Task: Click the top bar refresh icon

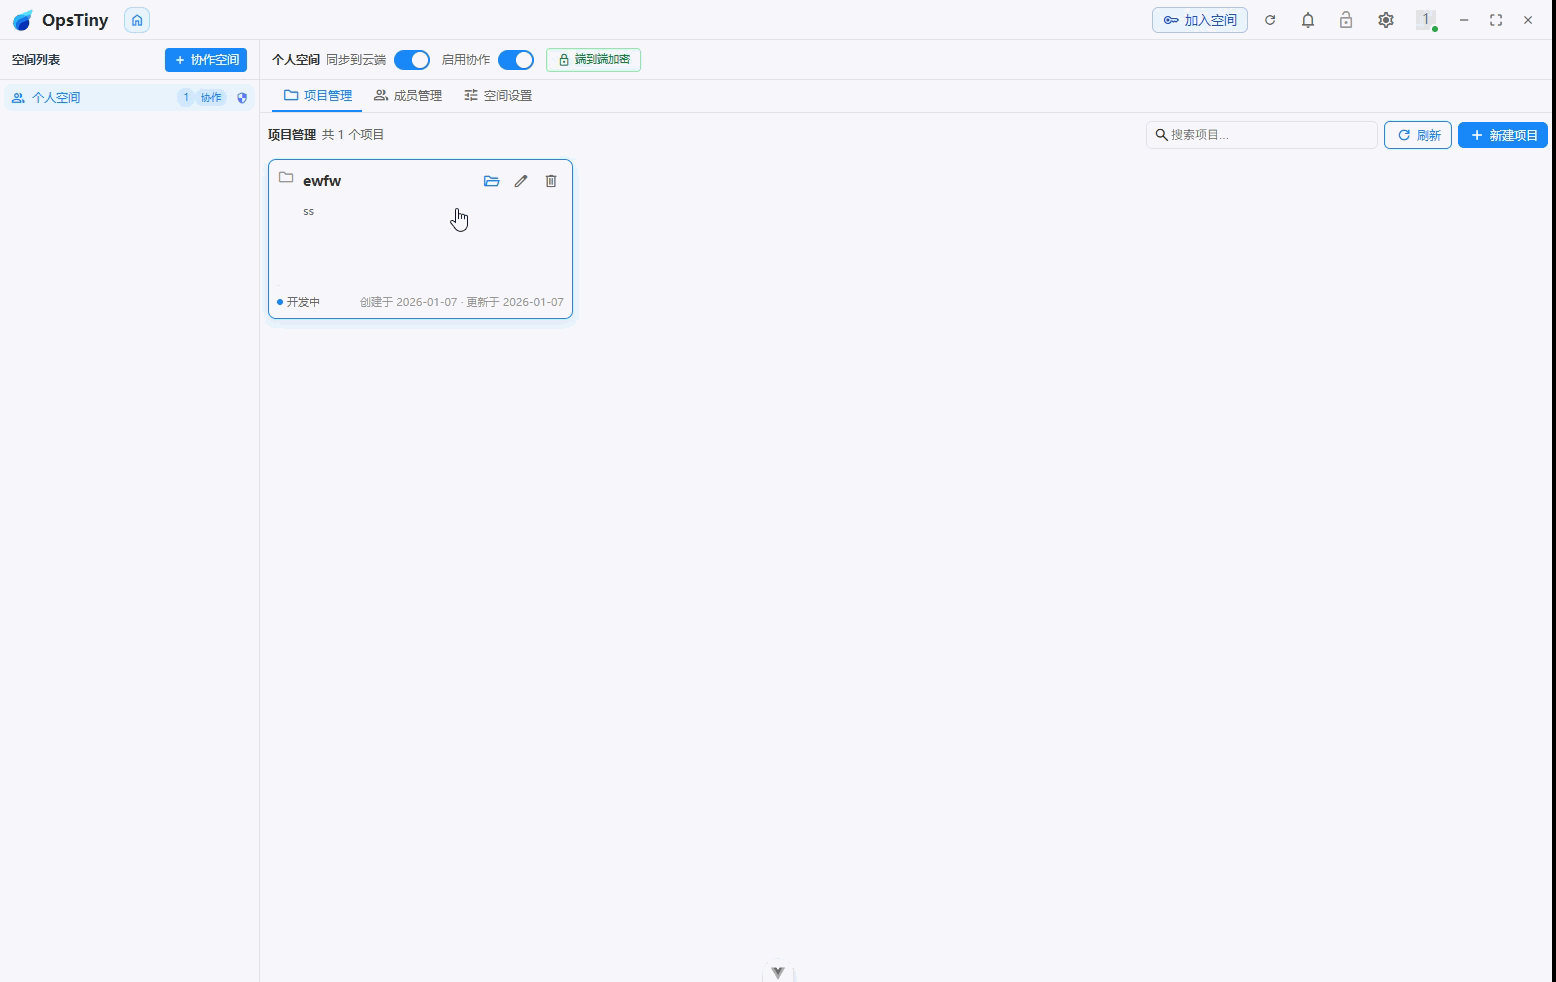Action: (x=1270, y=20)
